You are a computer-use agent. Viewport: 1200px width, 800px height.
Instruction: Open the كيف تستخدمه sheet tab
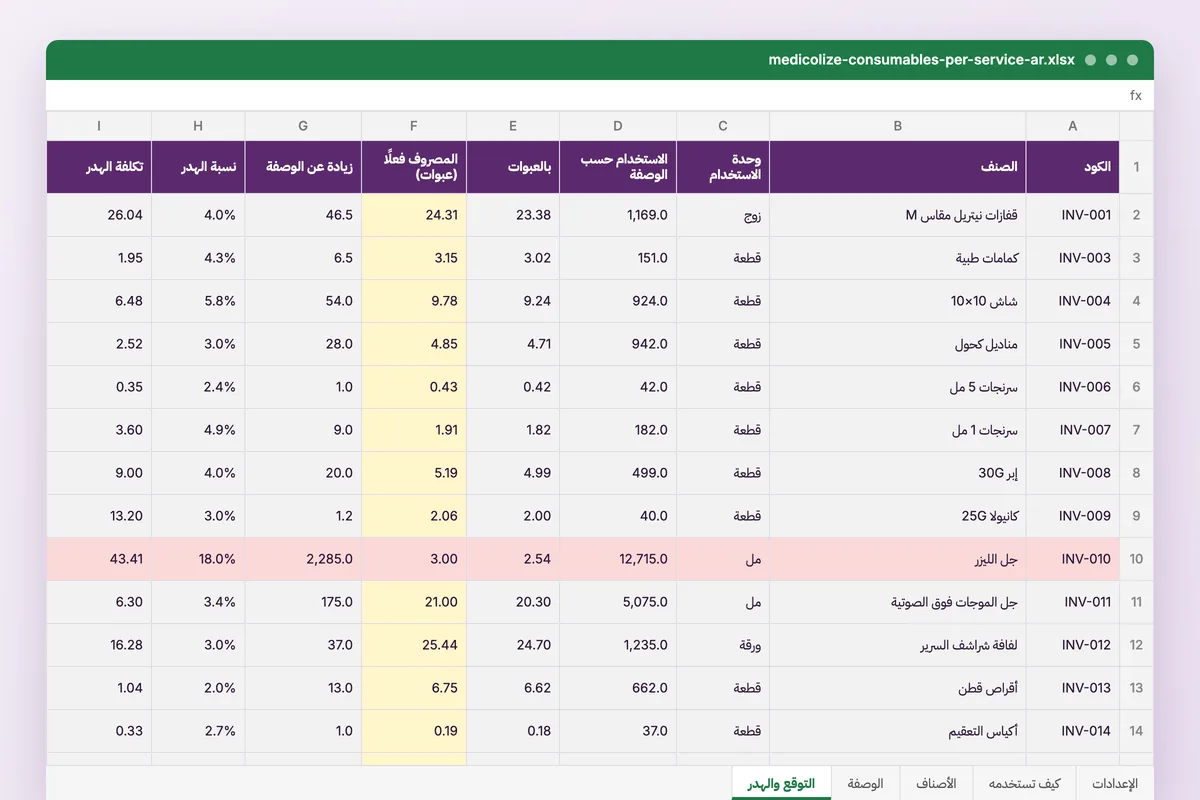click(x=1024, y=783)
